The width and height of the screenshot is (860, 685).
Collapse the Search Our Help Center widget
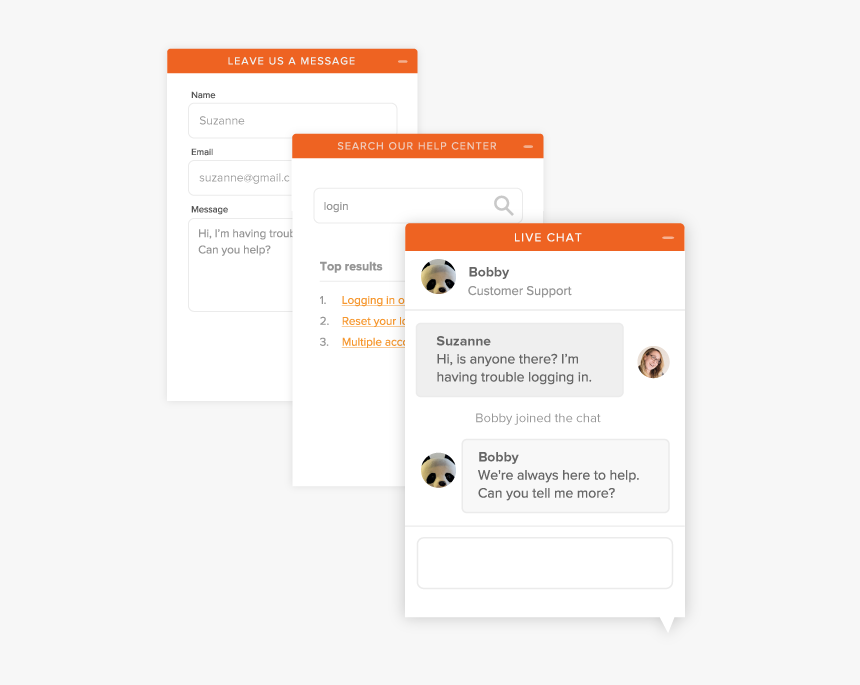click(528, 146)
